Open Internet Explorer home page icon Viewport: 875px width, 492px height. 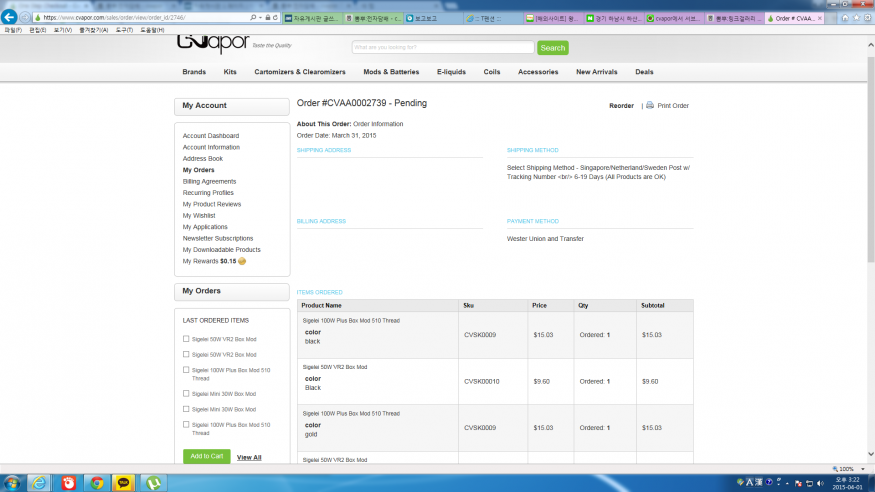845,18
